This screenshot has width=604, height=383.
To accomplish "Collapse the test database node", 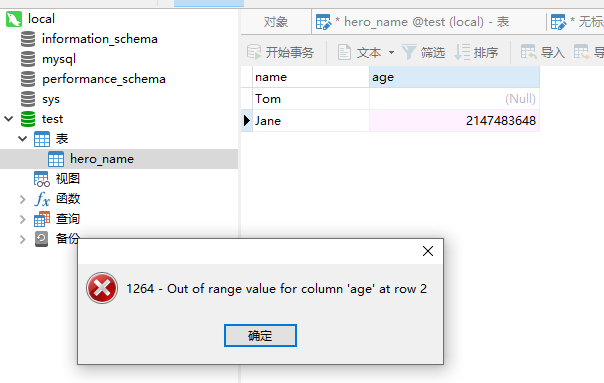I will tap(9, 119).
